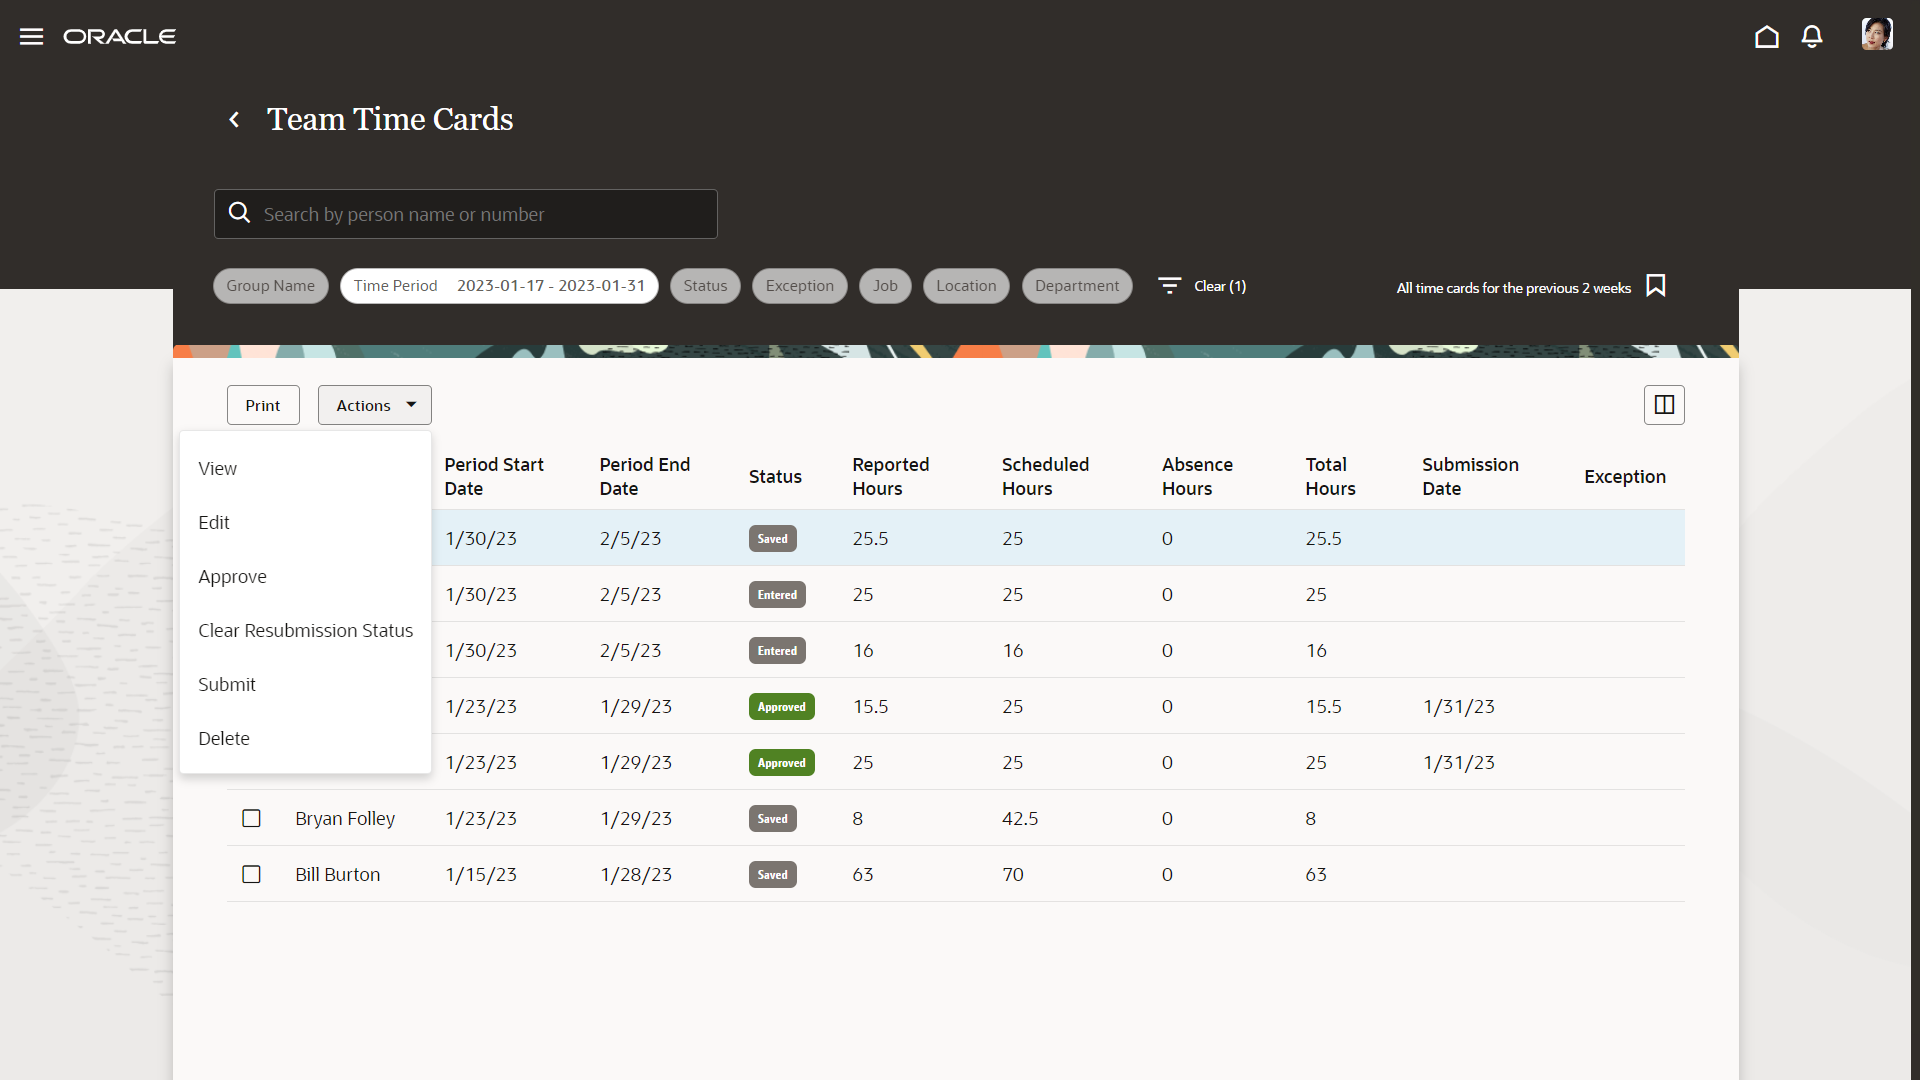Expand the Actions dropdown button
This screenshot has width=1920, height=1080.
tap(375, 405)
